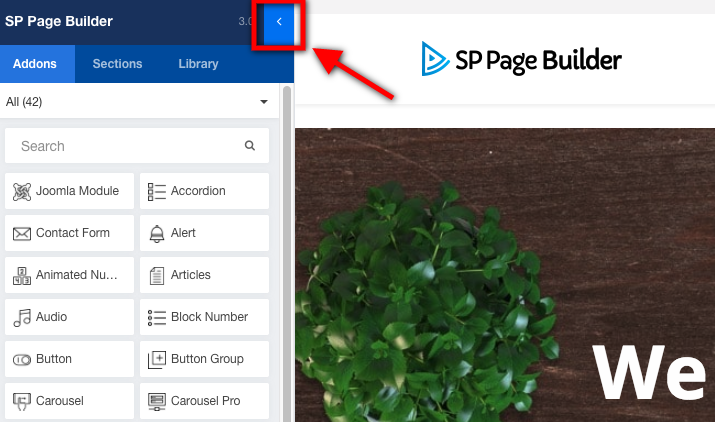Click the Articles label text

pyautogui.click(x=191, y=275)
